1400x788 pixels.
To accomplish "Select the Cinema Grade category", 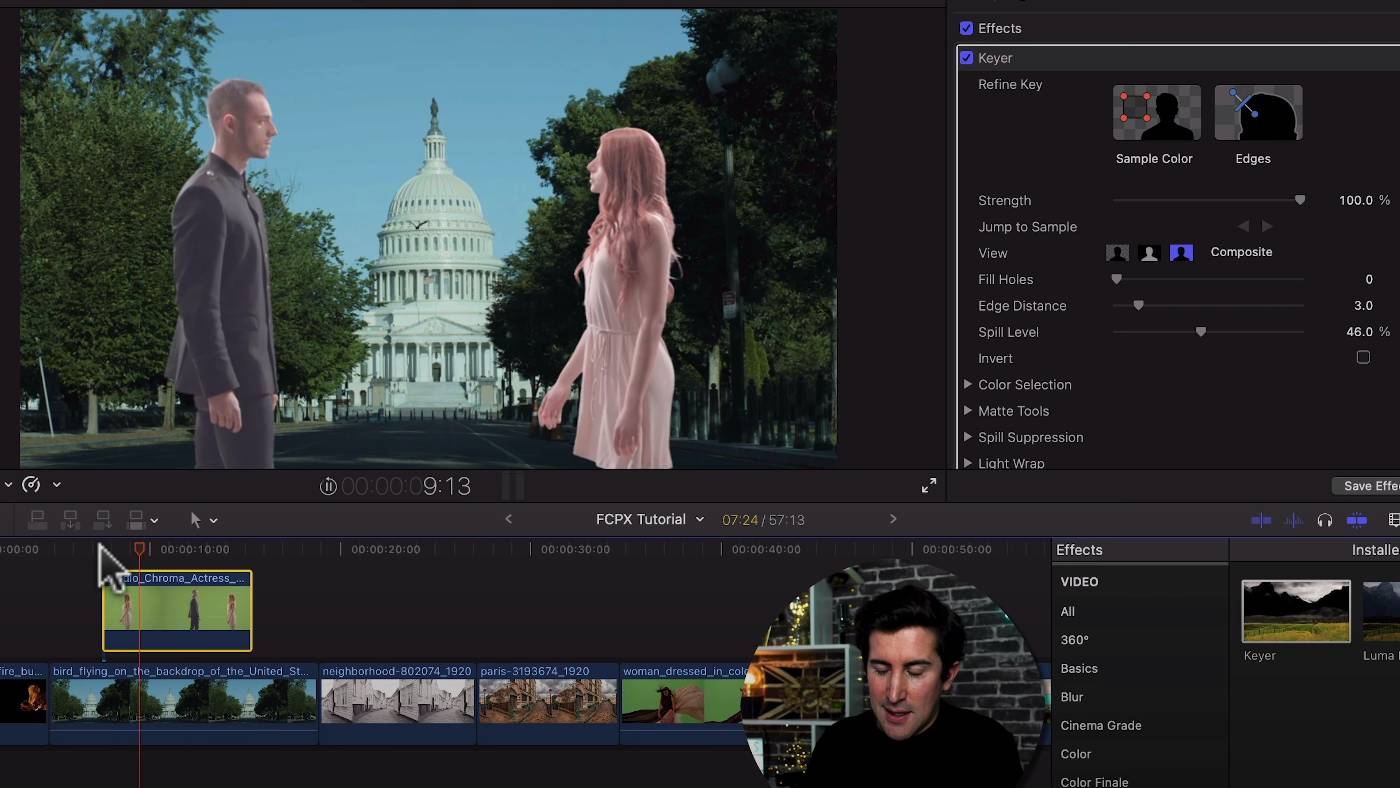I will 1101,725.
